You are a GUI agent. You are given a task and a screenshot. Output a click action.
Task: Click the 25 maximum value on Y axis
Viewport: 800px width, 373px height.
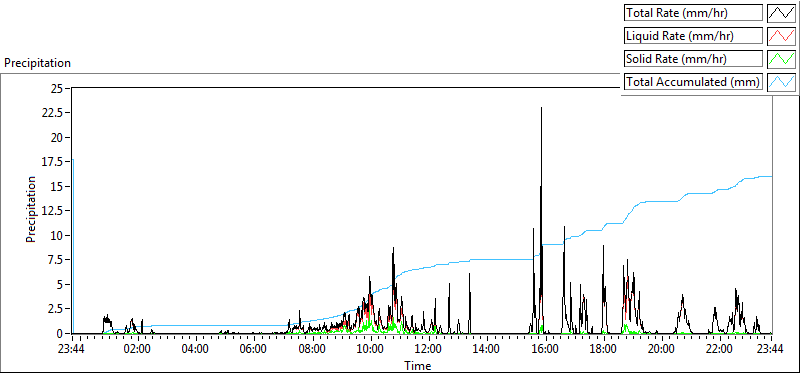pyautogui.click(x=56, y=89)
